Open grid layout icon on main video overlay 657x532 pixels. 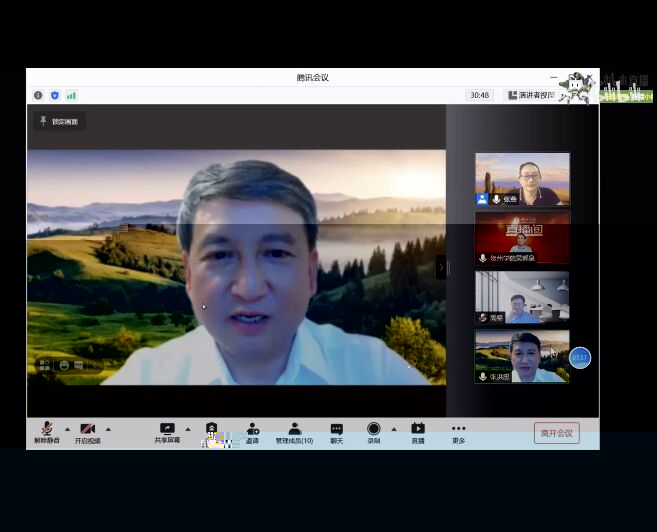tap(44, 365)
